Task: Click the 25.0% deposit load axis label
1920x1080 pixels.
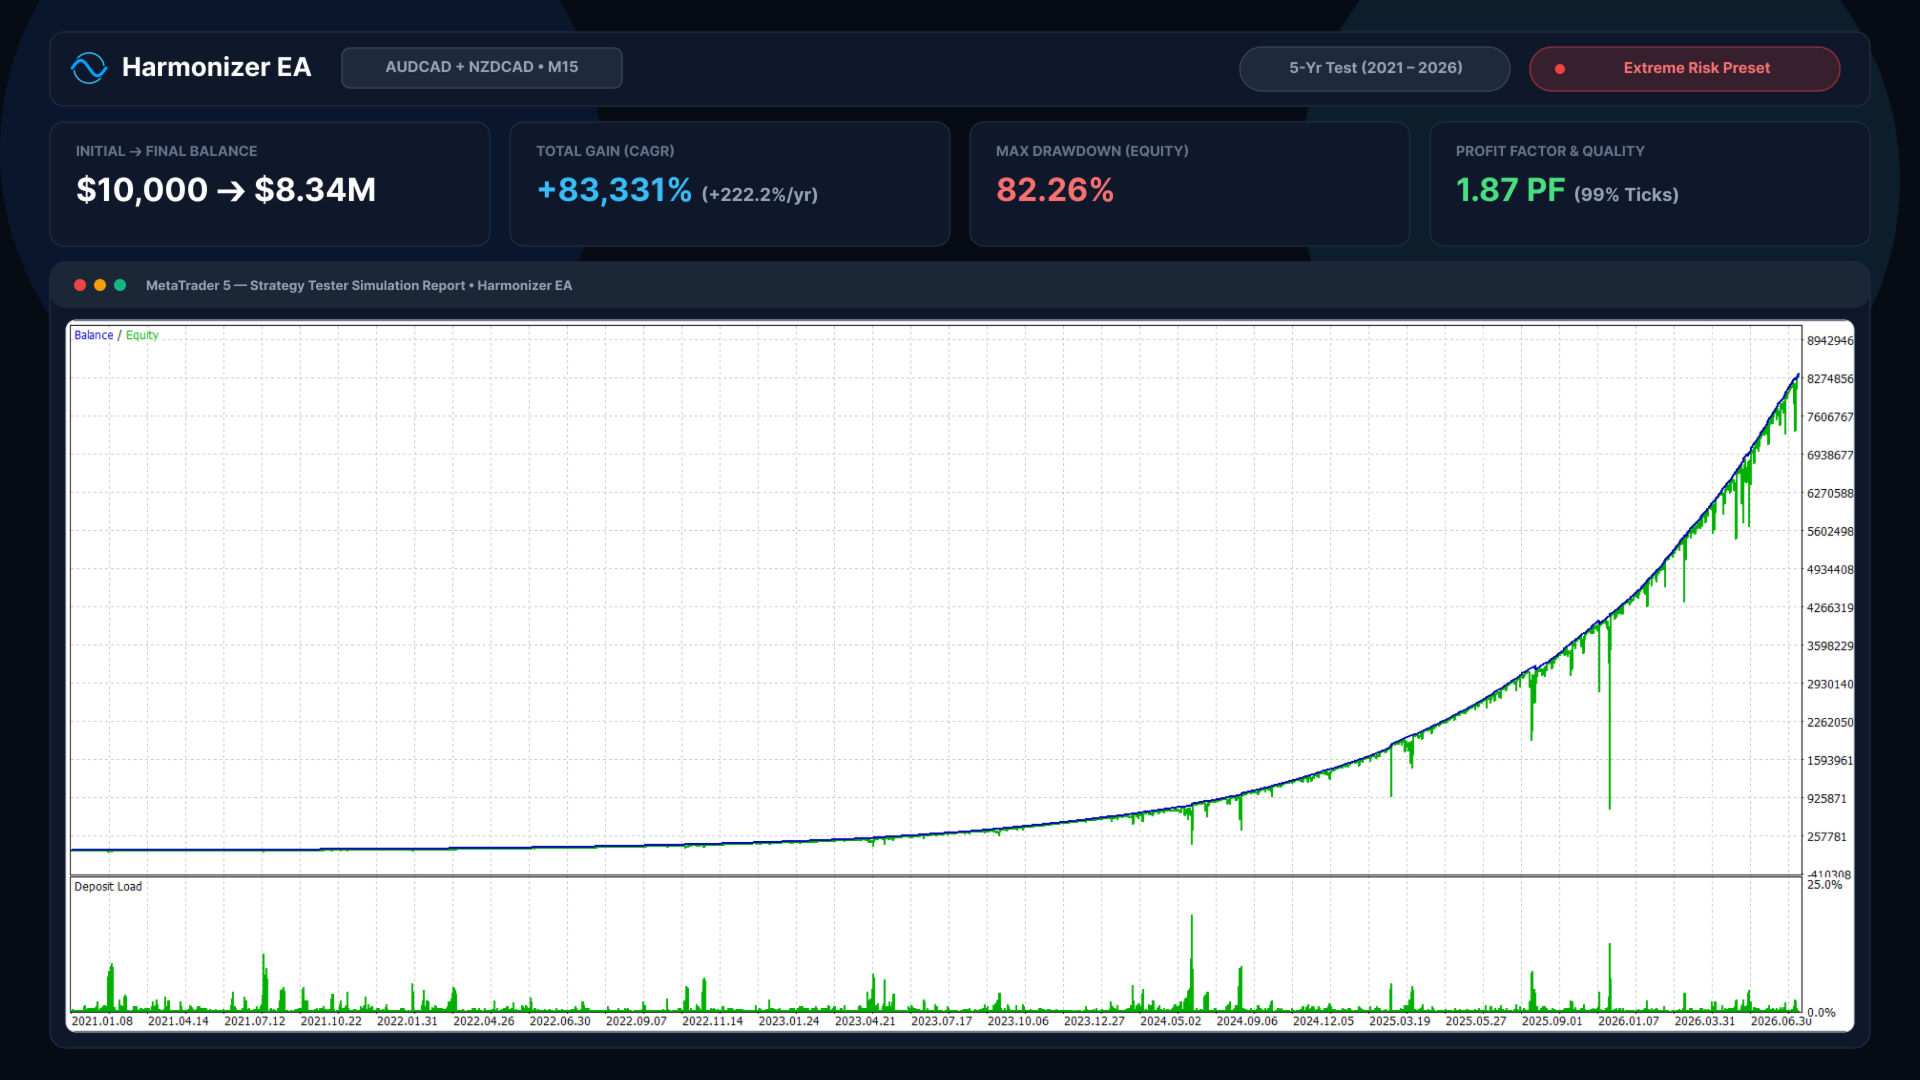Action: coord(1824,885)
